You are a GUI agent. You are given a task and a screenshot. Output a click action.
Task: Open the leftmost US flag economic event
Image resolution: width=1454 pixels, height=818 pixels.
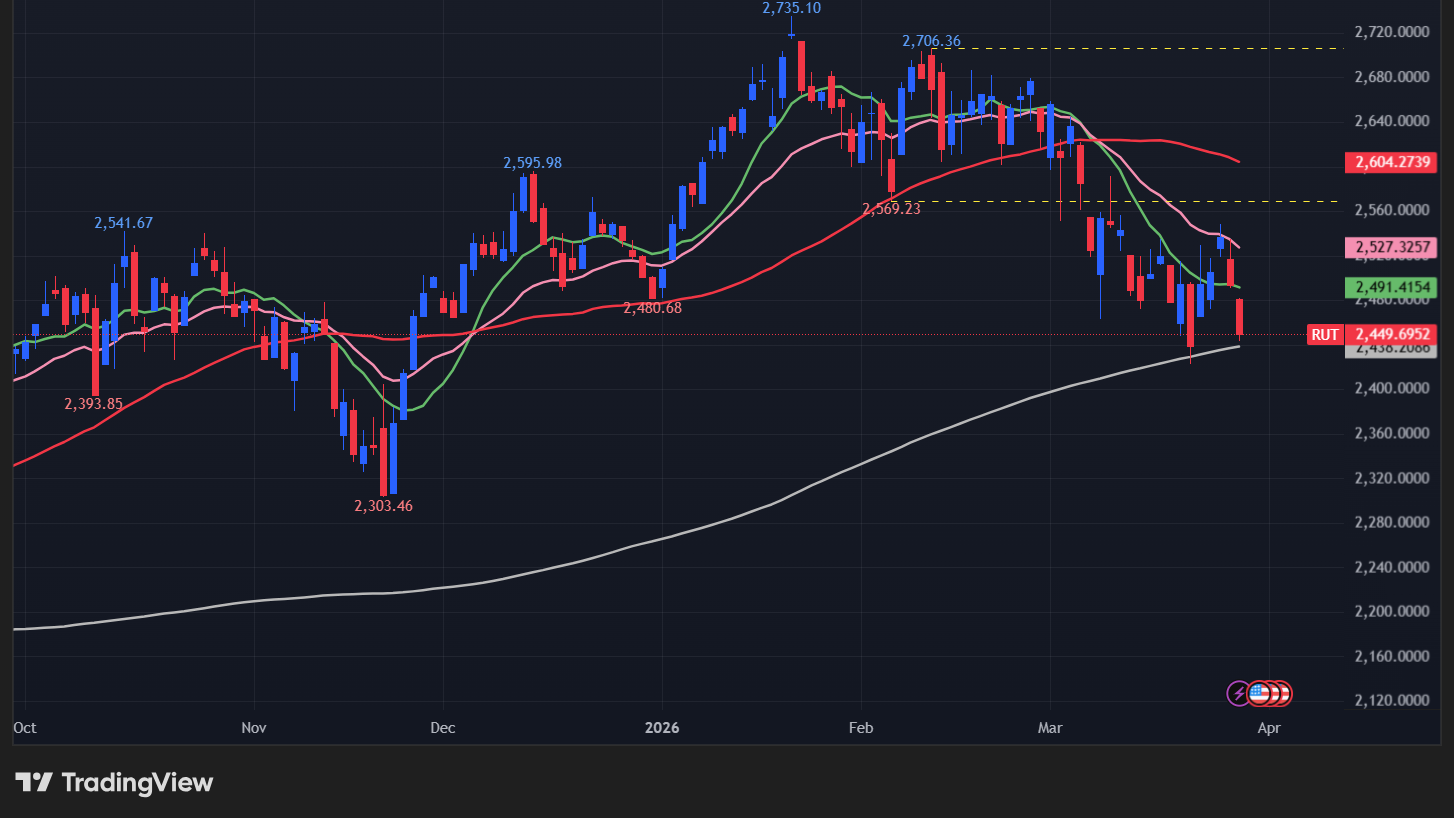coord(1257,693)
